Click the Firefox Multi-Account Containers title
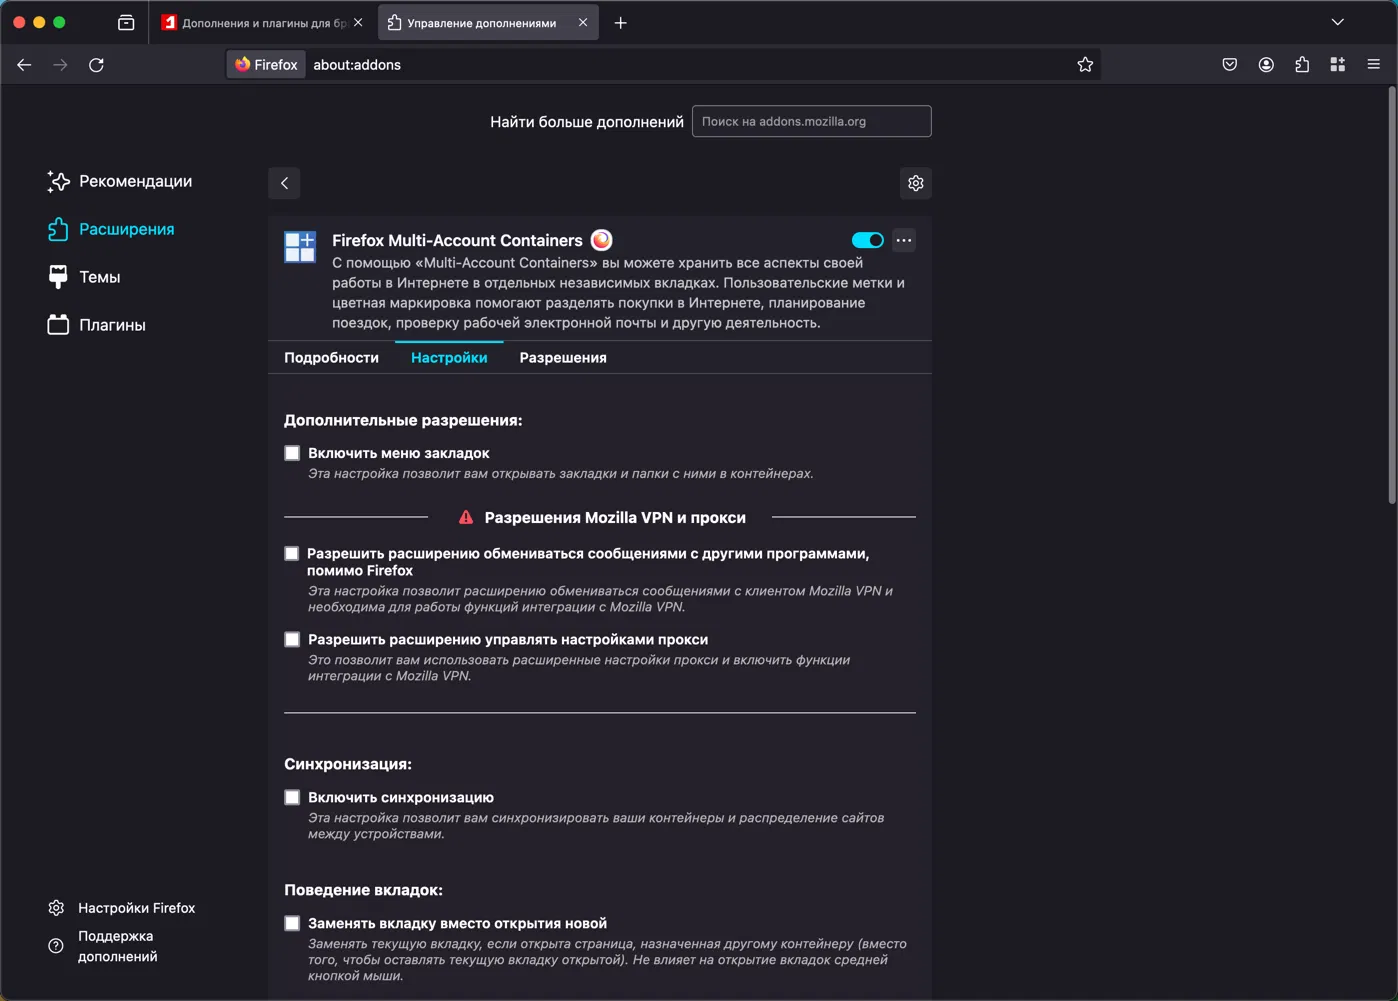The width and height of the screenshot is (1398, 1001). 457,240
